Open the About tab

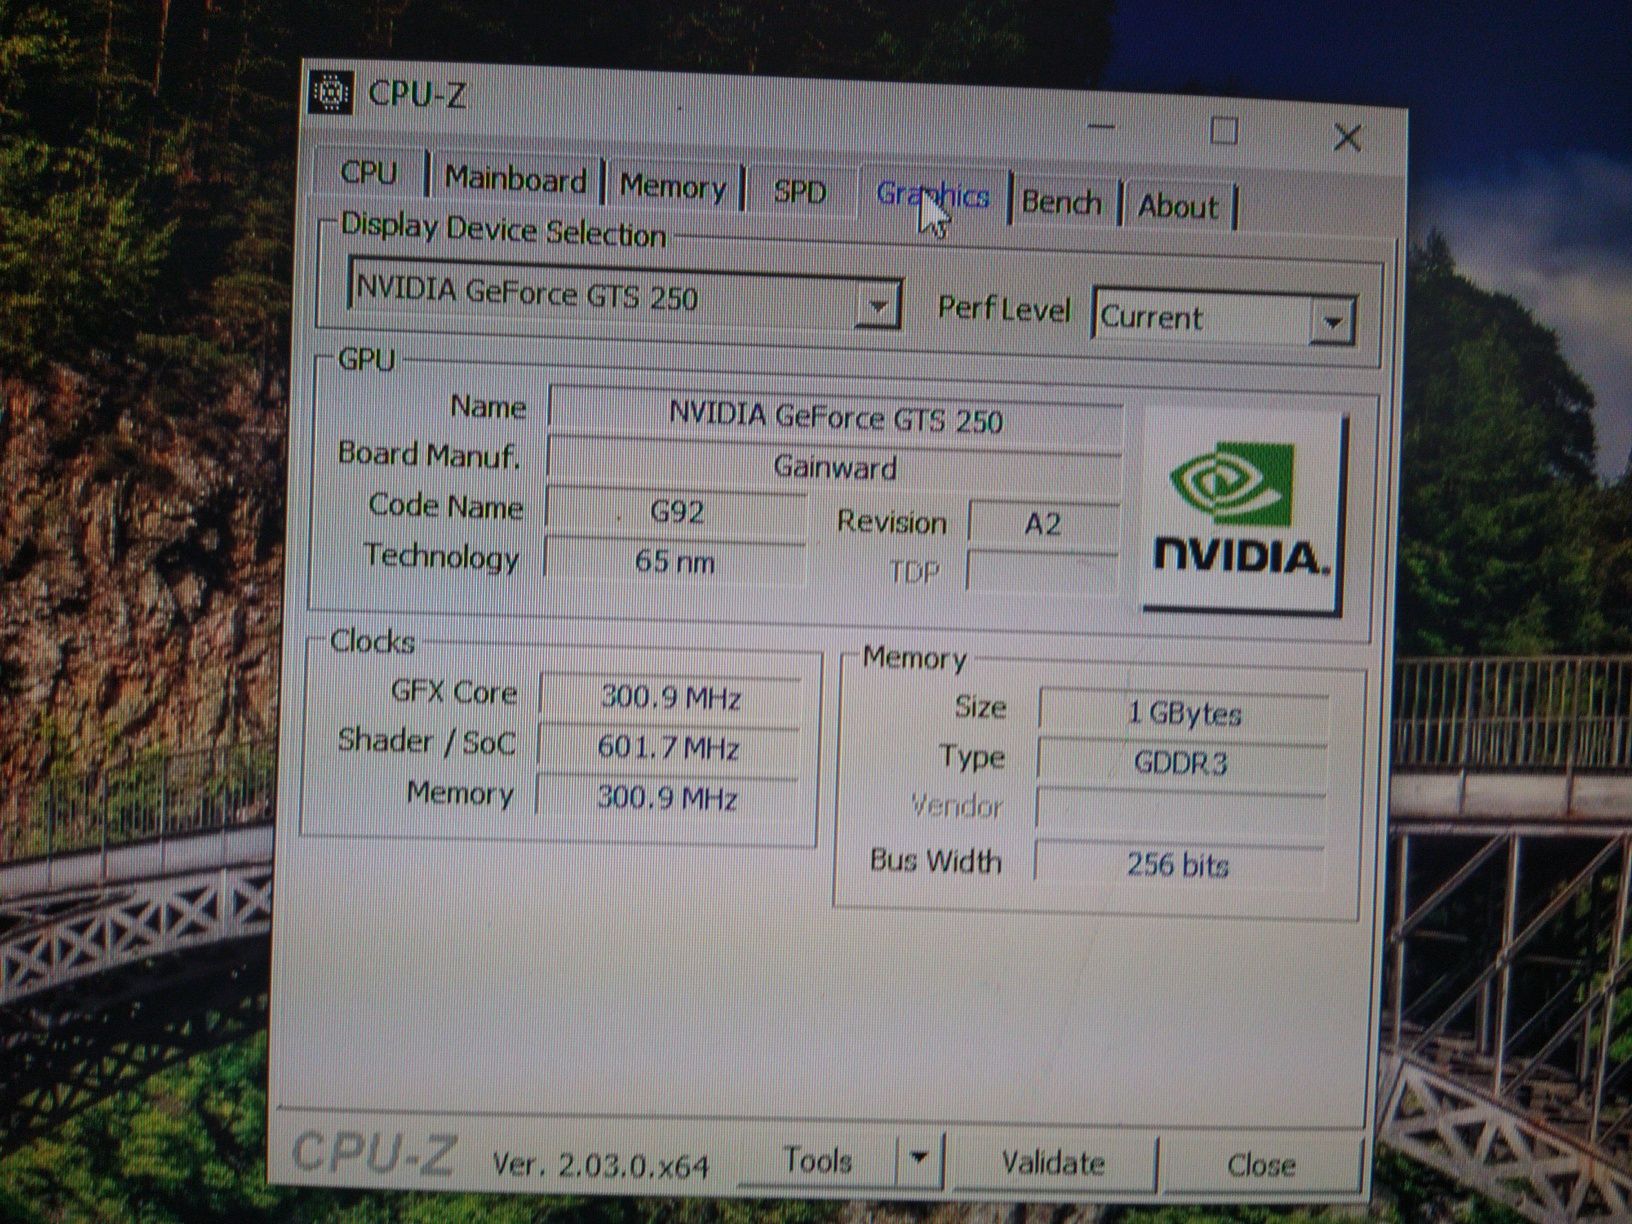pos(1178,207)
